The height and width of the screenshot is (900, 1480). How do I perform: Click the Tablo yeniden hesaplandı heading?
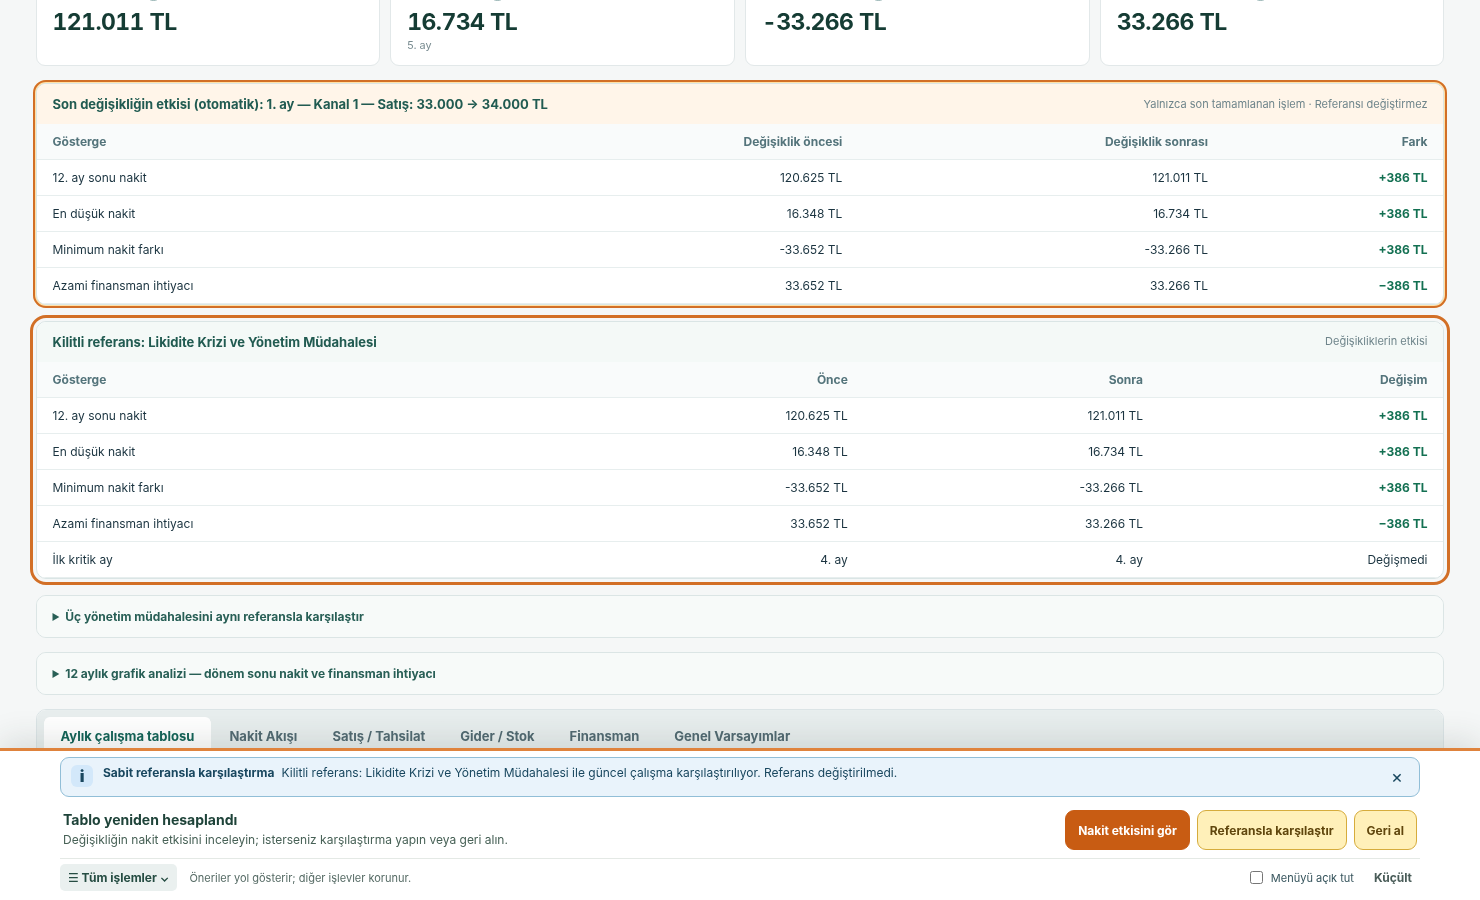click(x=150, y=820)
